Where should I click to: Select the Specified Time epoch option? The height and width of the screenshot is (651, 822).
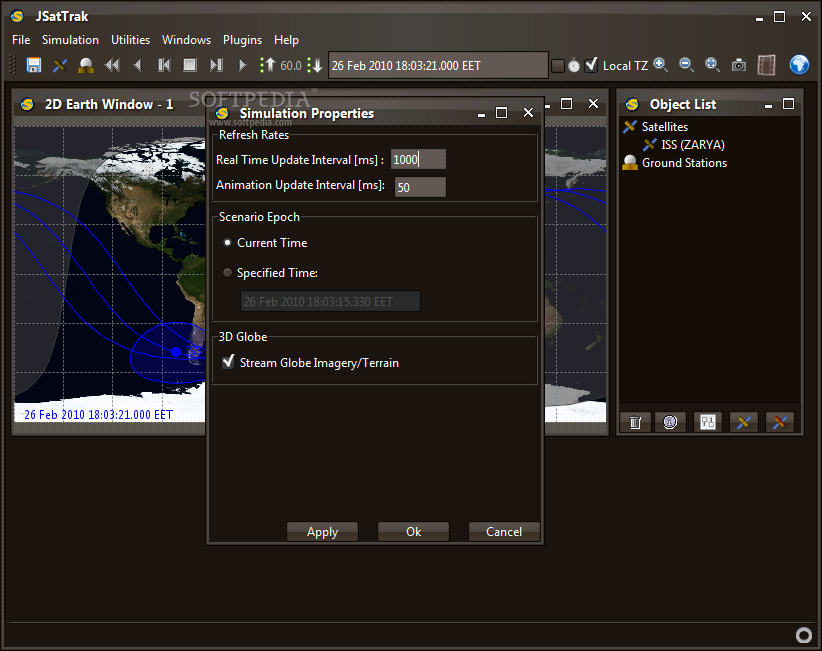(x=271, y=273)
